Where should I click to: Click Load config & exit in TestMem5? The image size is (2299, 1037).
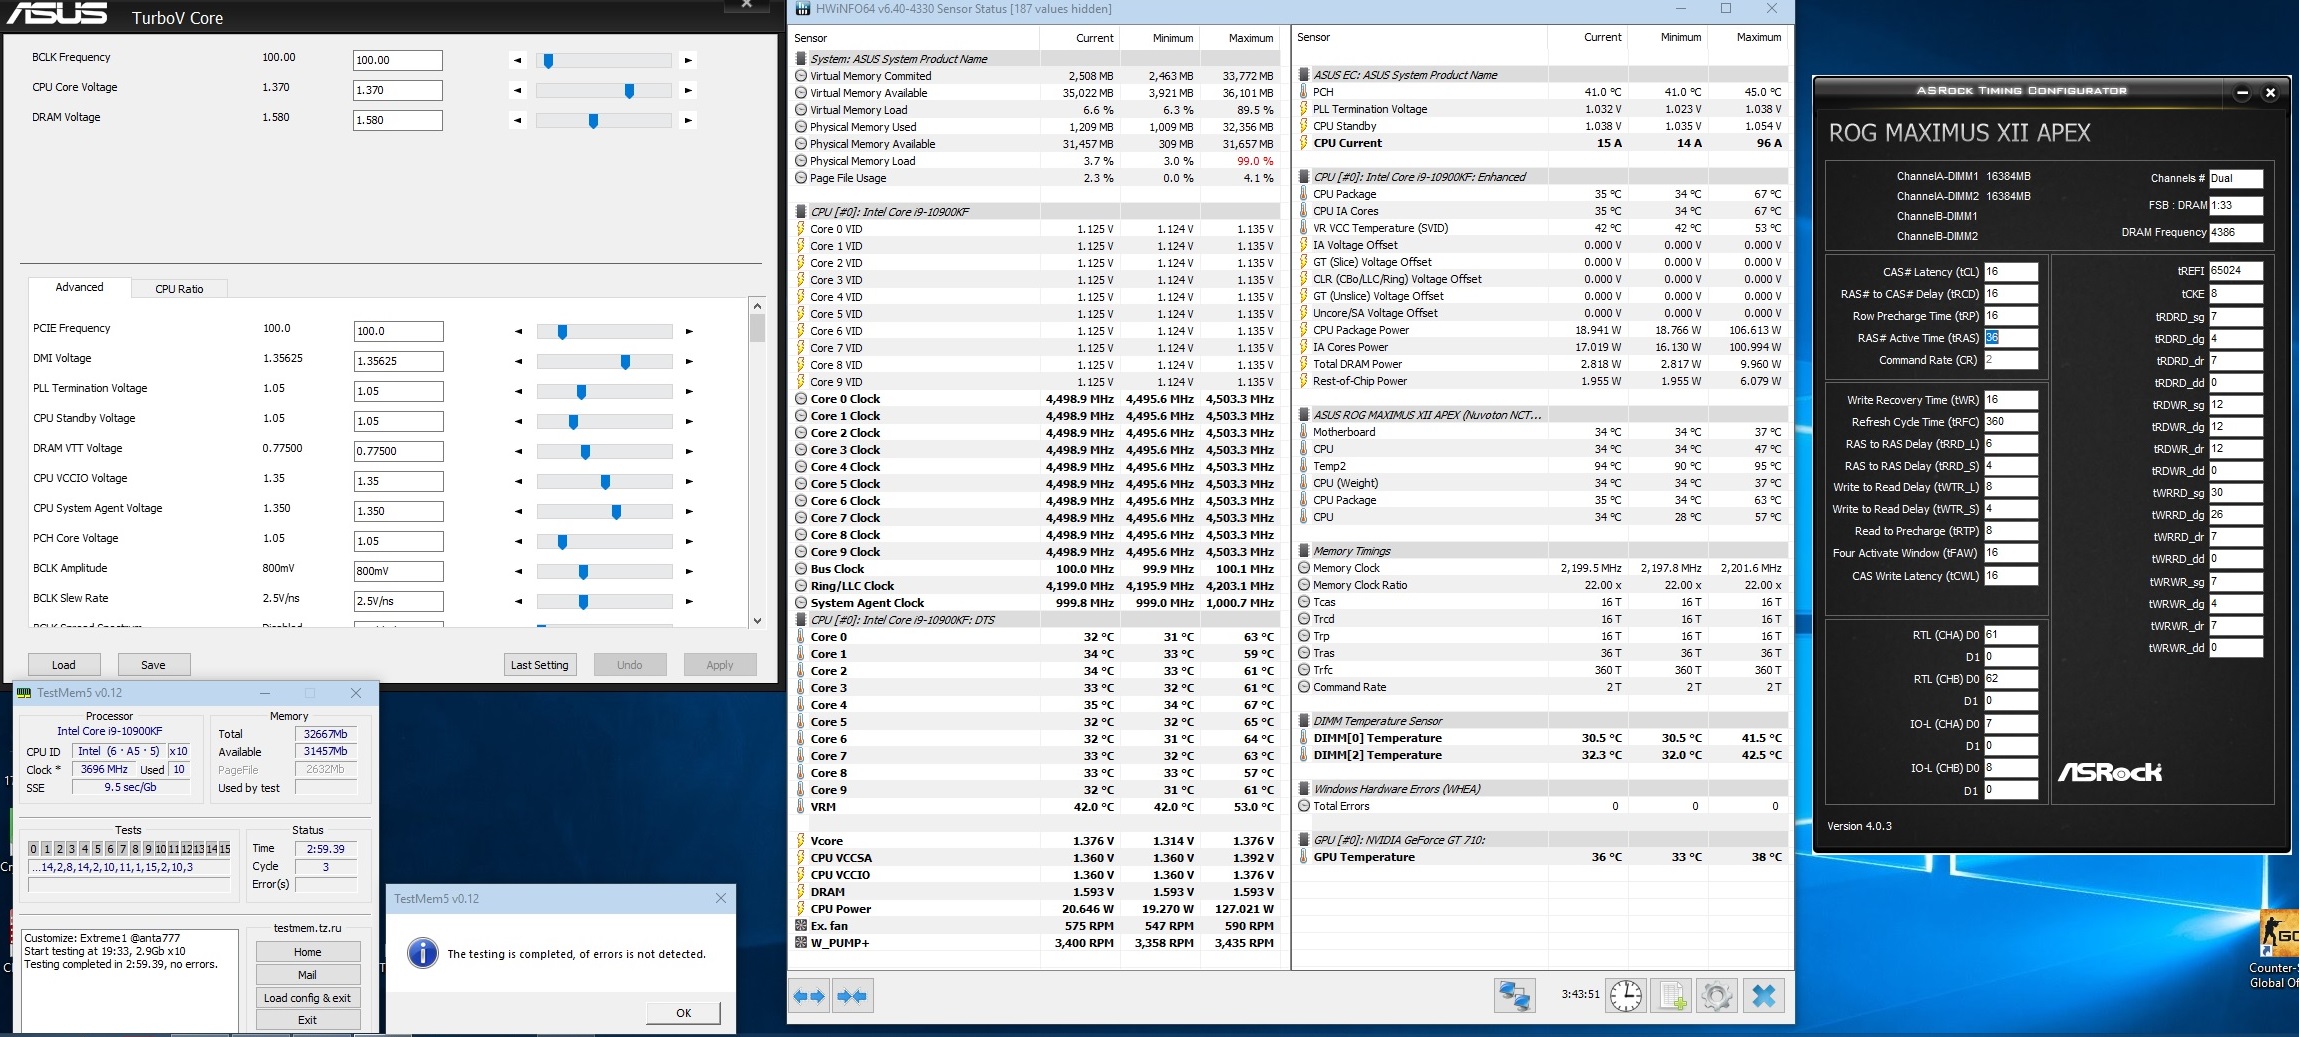pos(307,998)
